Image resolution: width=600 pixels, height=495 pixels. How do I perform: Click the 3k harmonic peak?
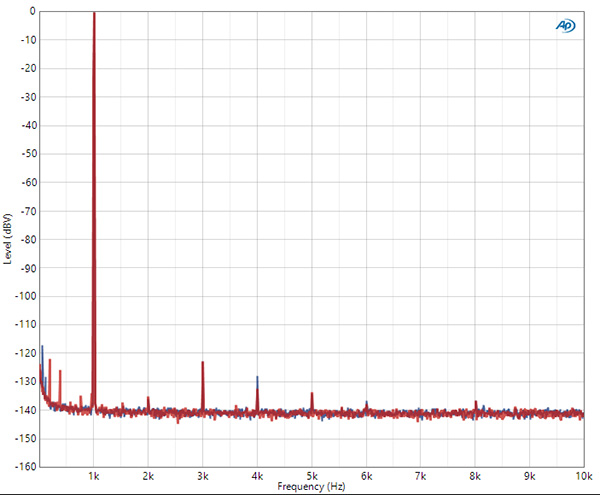pyautogui.click(x=203, y=363)
